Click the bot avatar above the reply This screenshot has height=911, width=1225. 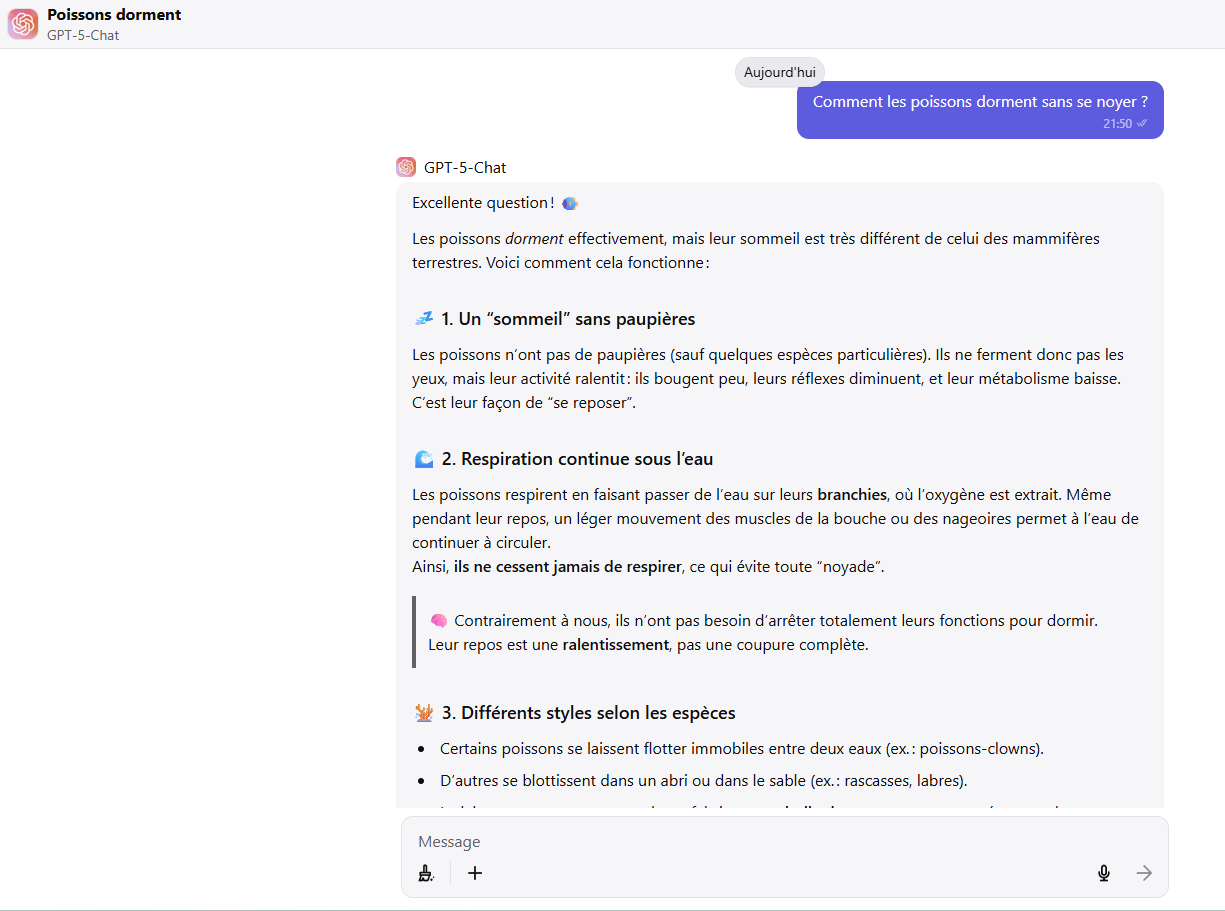tap(406, 167)
